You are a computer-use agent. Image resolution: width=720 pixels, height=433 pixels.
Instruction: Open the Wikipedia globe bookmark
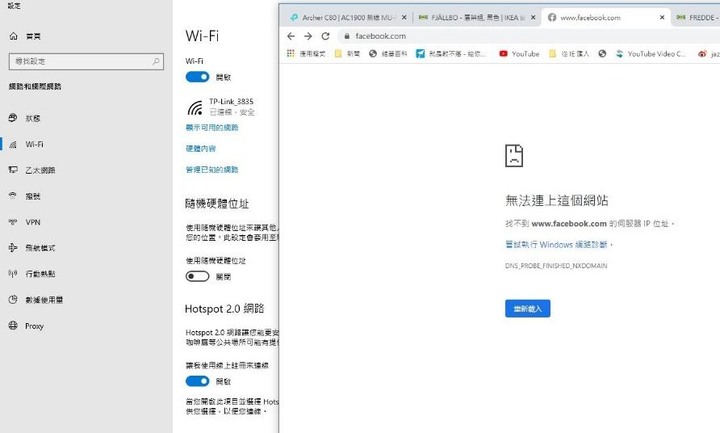pyautogui.click(x=388, y=54)
